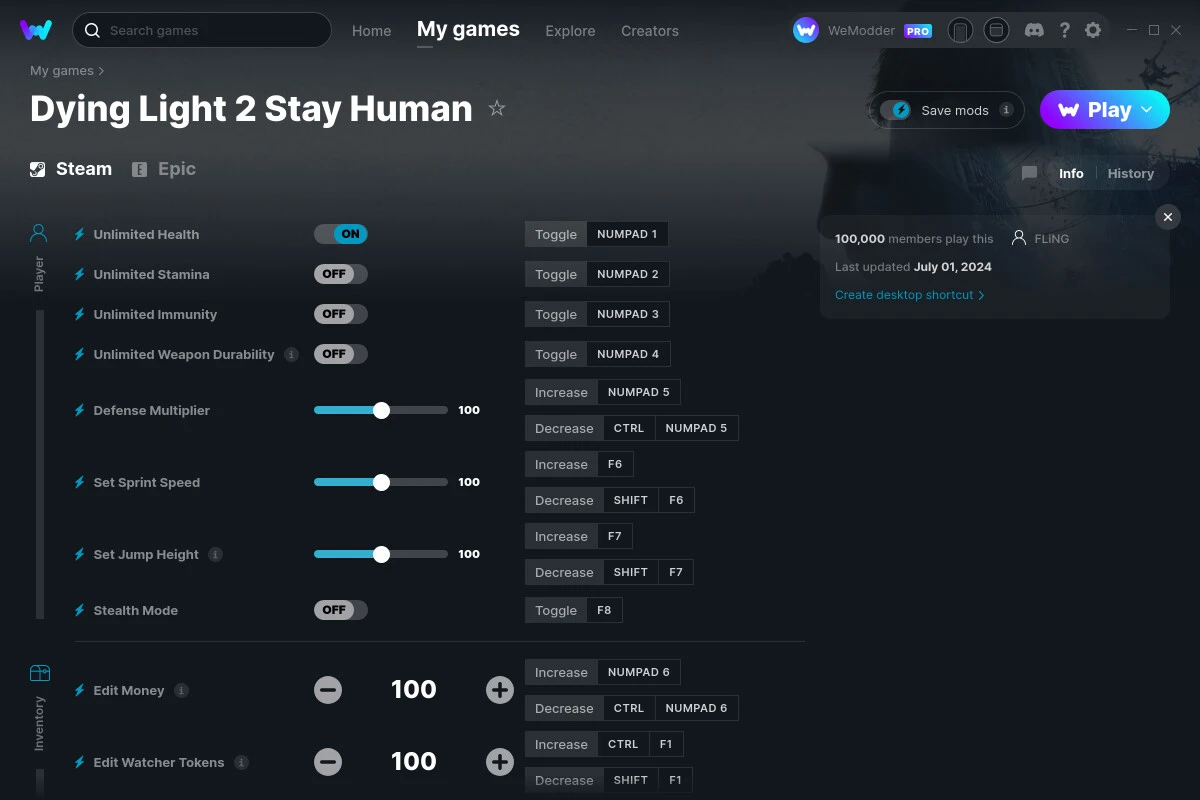Click the WeMod logo in the top-left corner
The width and height of the screenshot is (1200, 800).
click(36, 30)
